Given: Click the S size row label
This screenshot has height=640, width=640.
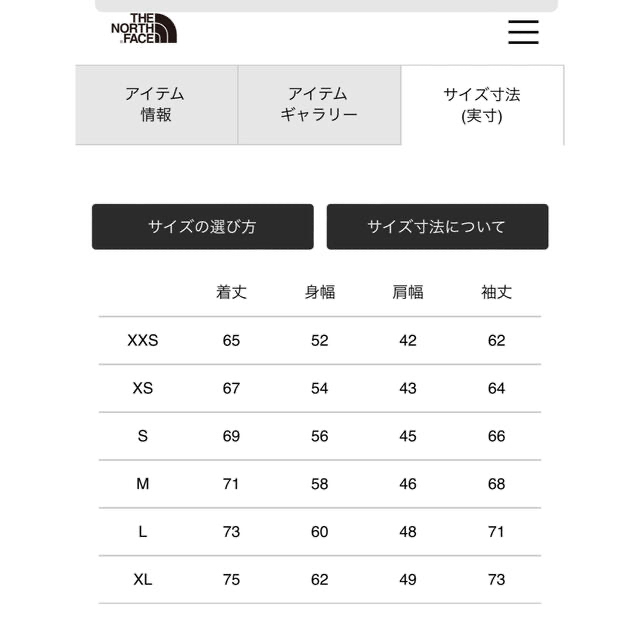Looking at the screenshot, I should pyautogui.click(x=143, y=436).
